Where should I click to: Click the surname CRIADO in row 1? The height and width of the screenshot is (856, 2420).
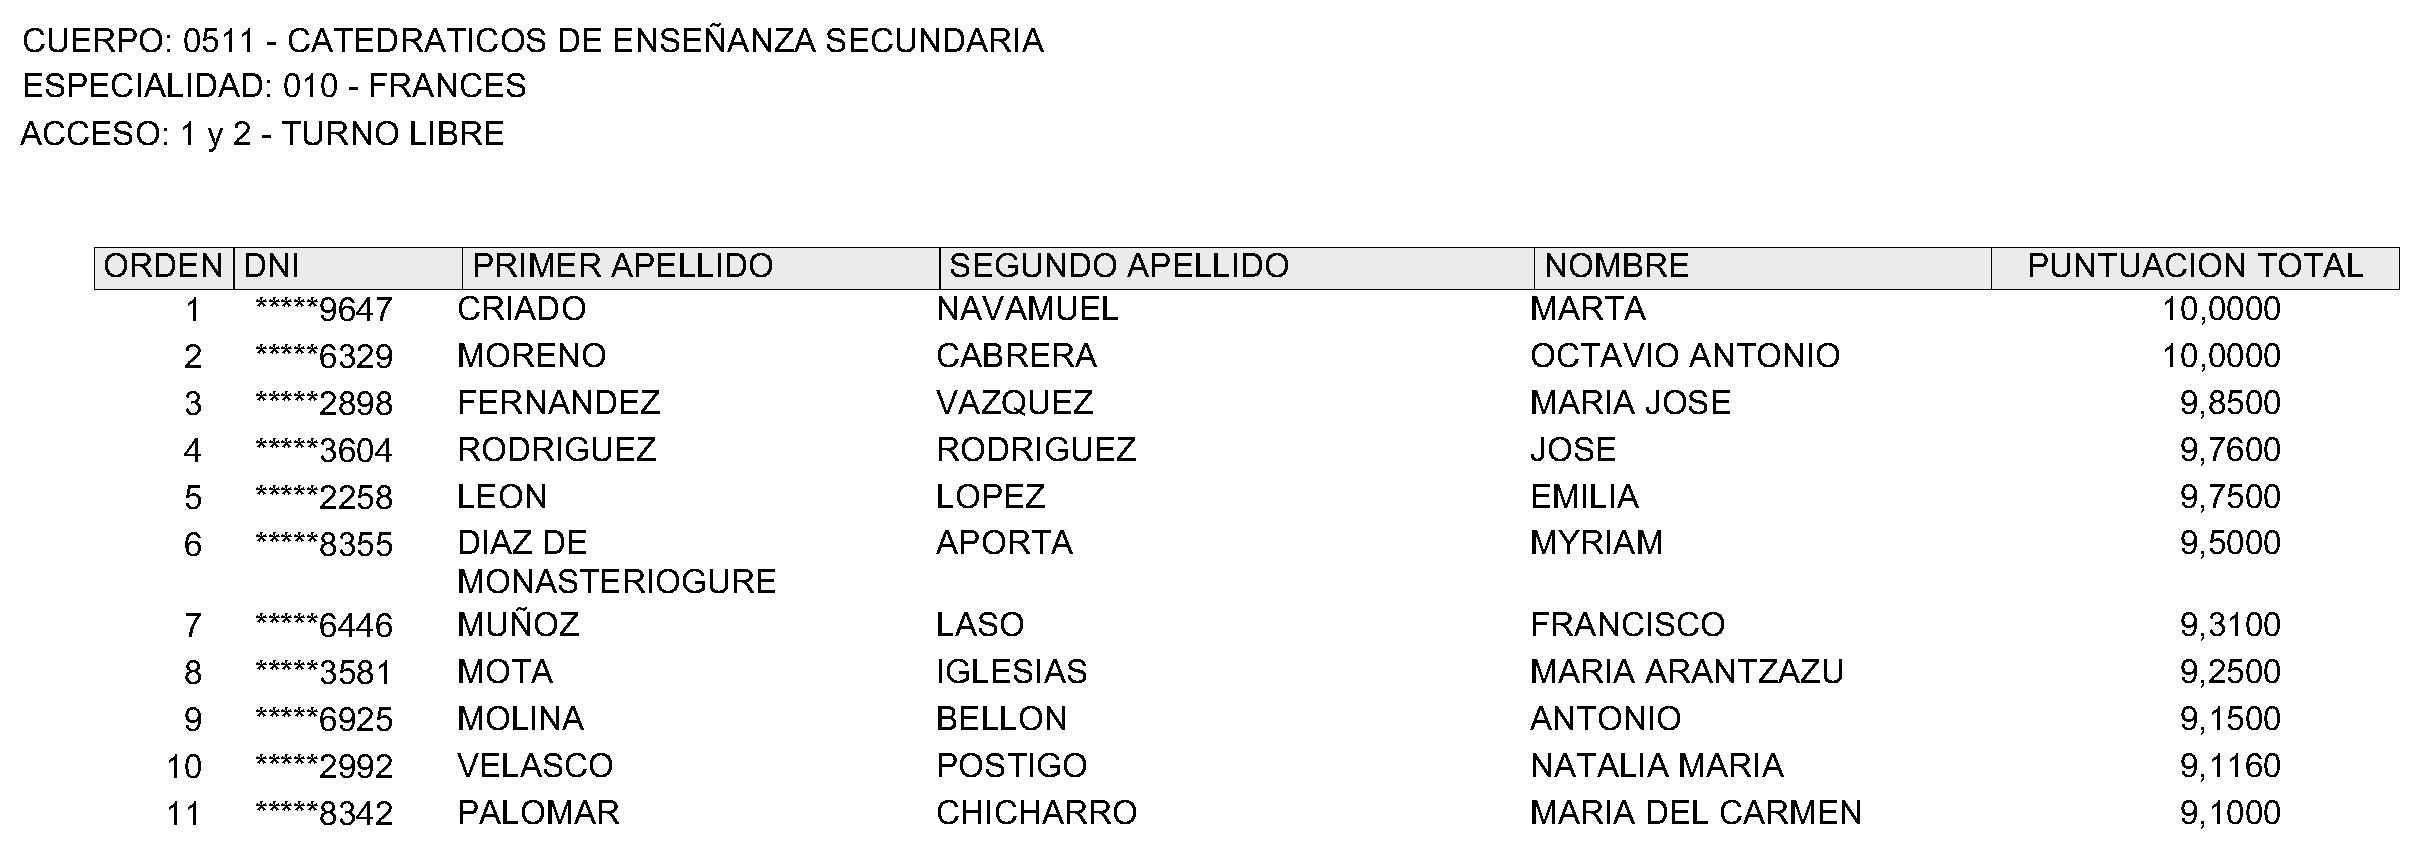point(521,309)
